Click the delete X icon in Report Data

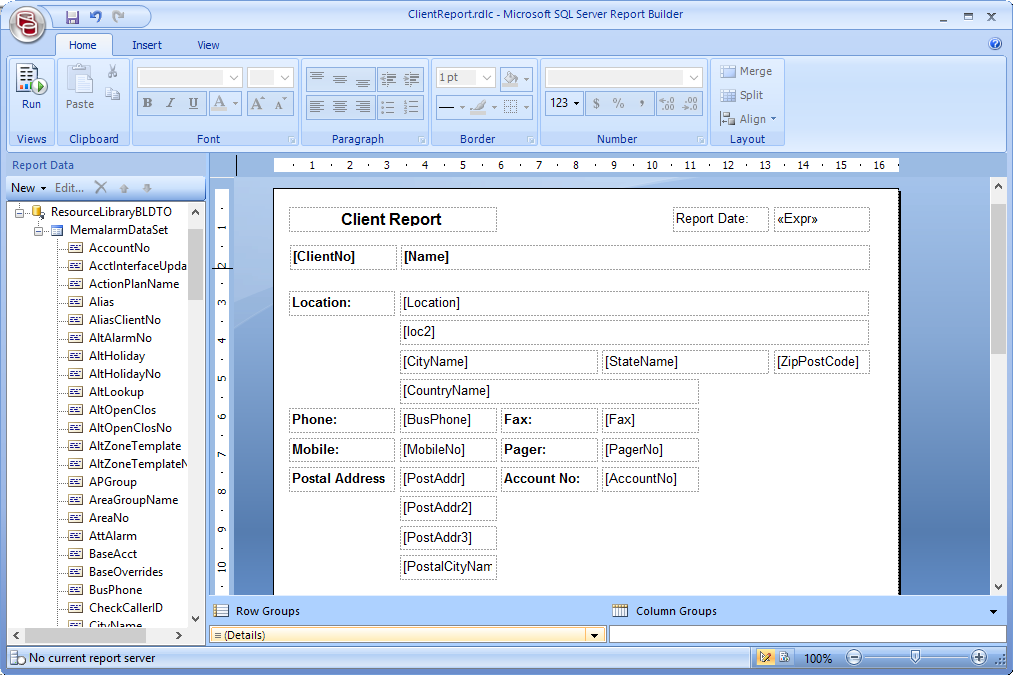[101, 187]
